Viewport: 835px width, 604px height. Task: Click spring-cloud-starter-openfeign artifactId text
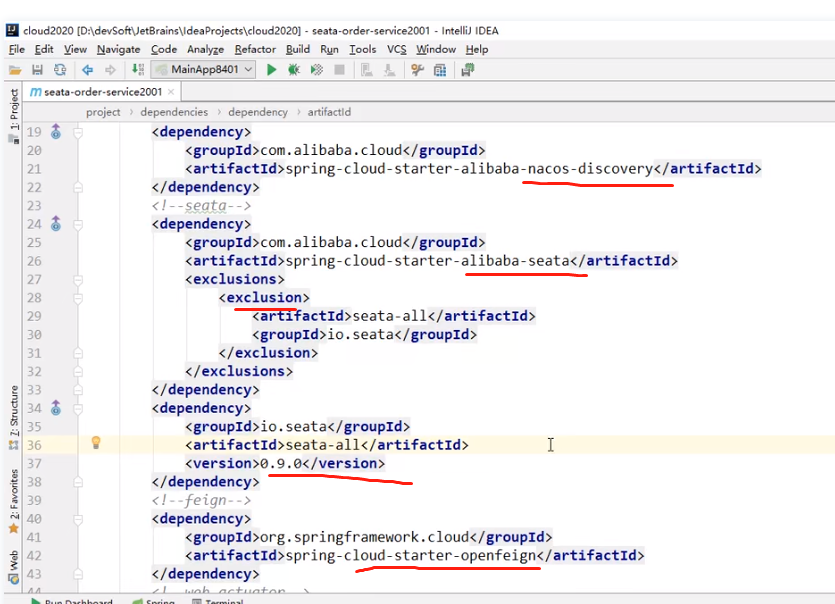(x=411, y=556)
